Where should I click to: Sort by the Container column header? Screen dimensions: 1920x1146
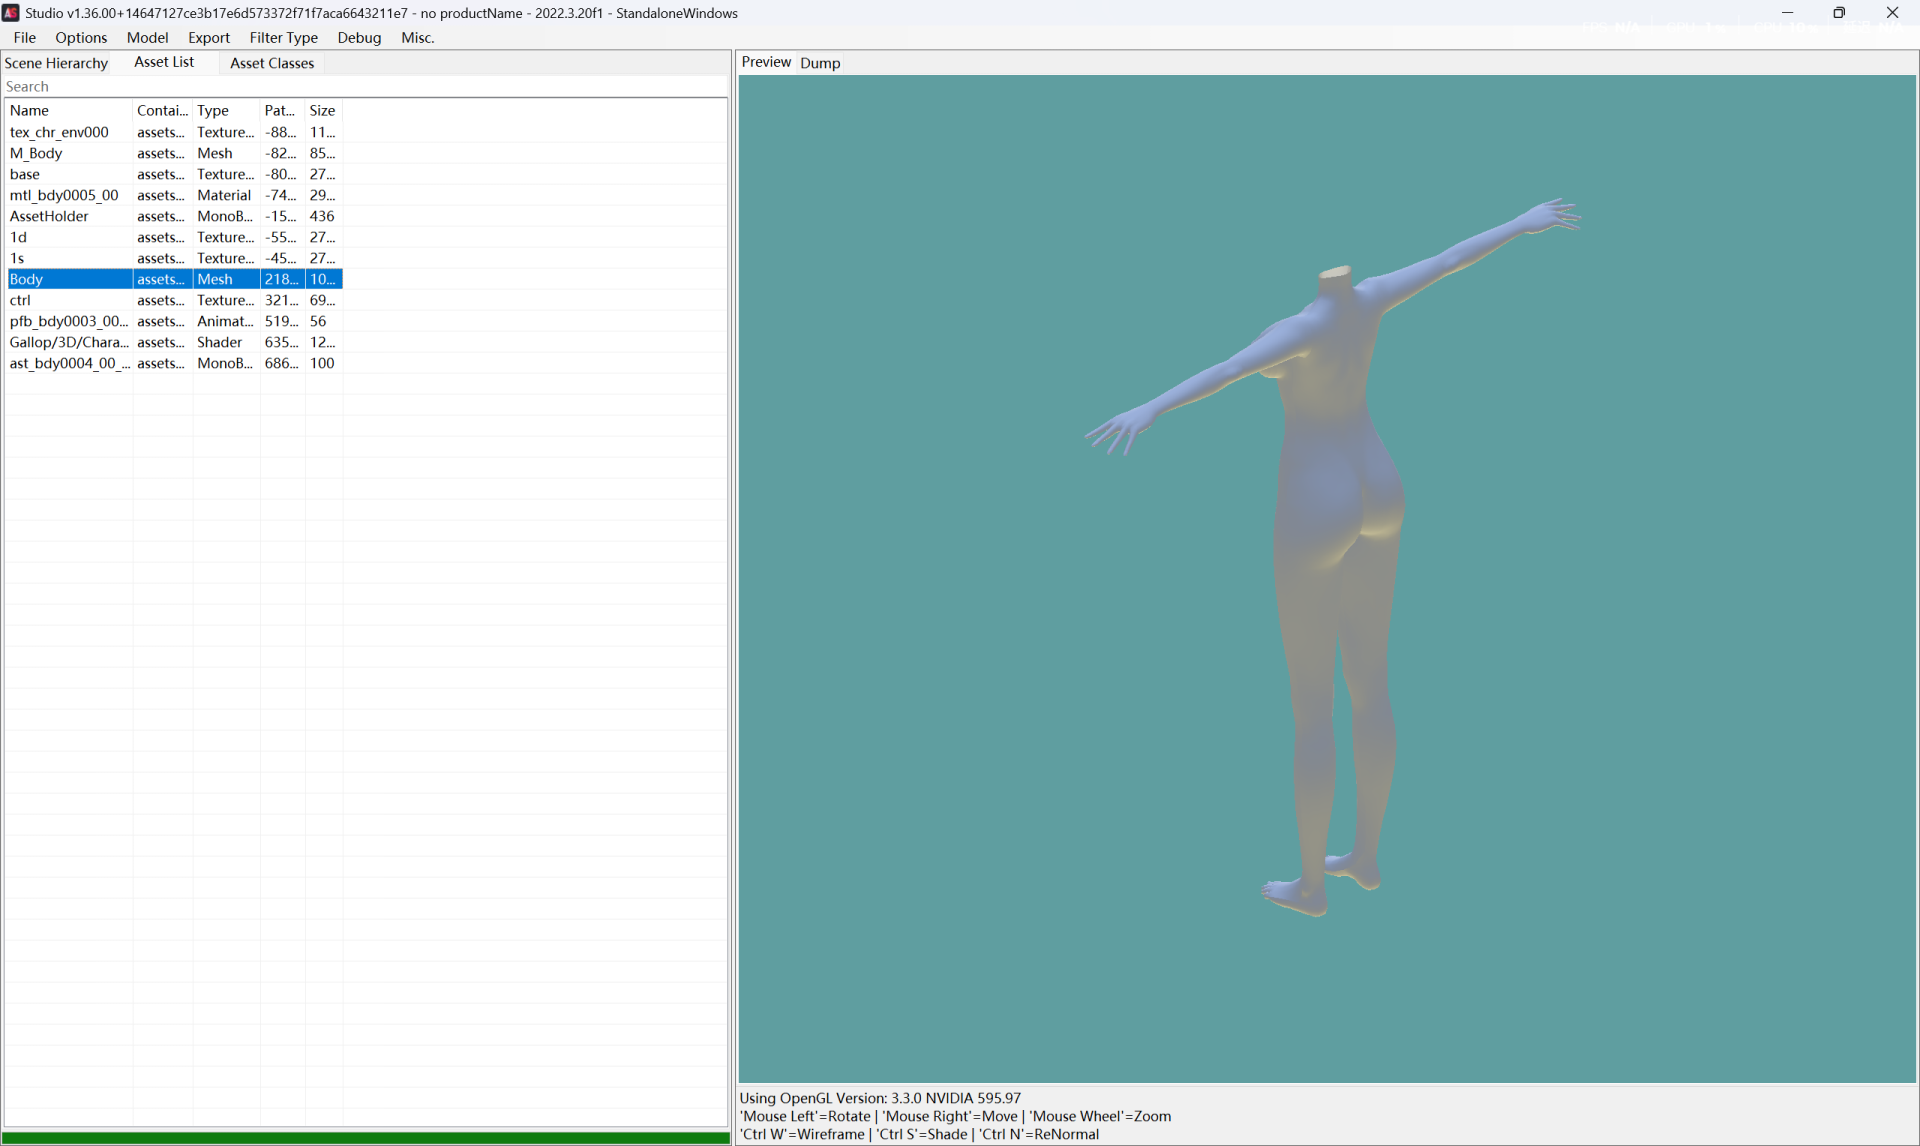(x=162, y=110)
